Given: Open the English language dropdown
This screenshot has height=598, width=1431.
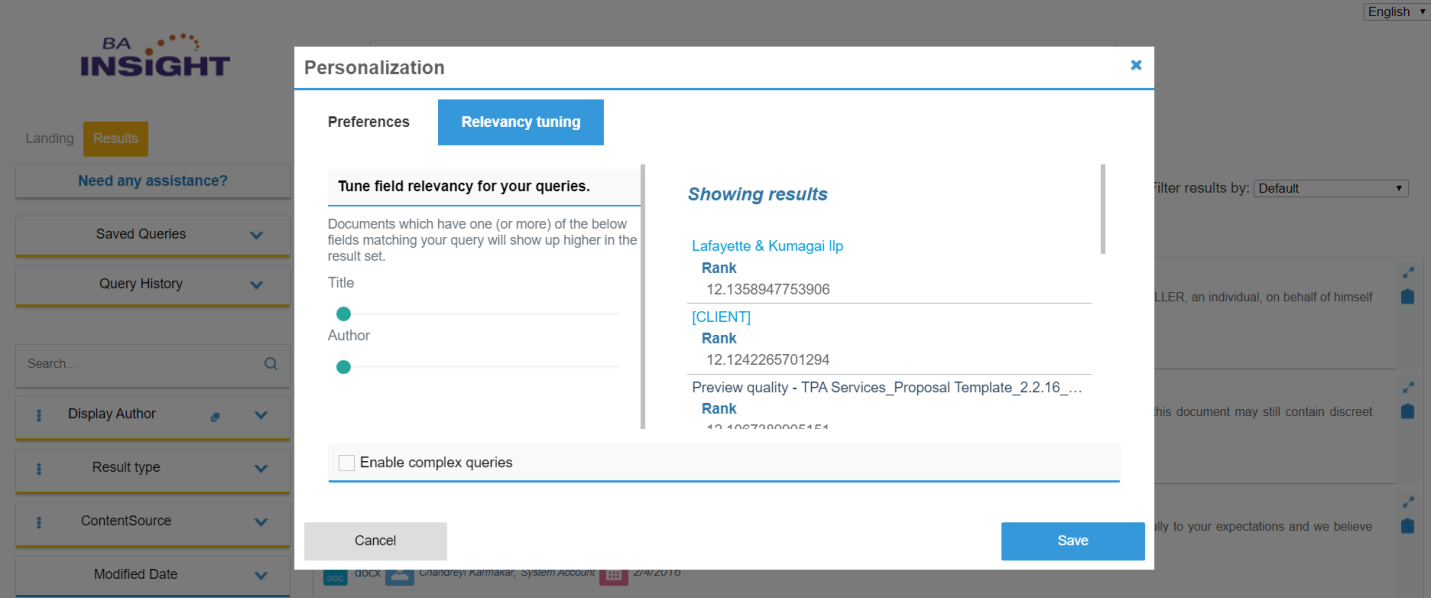Looking at the screenshot, I should pyautogui.click(x=1396, y=12).
